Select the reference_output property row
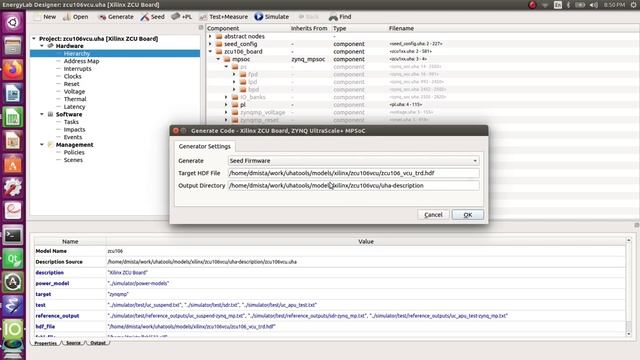Image resolution: width=640 pixels, height=360 pixels. click(330, 316)
